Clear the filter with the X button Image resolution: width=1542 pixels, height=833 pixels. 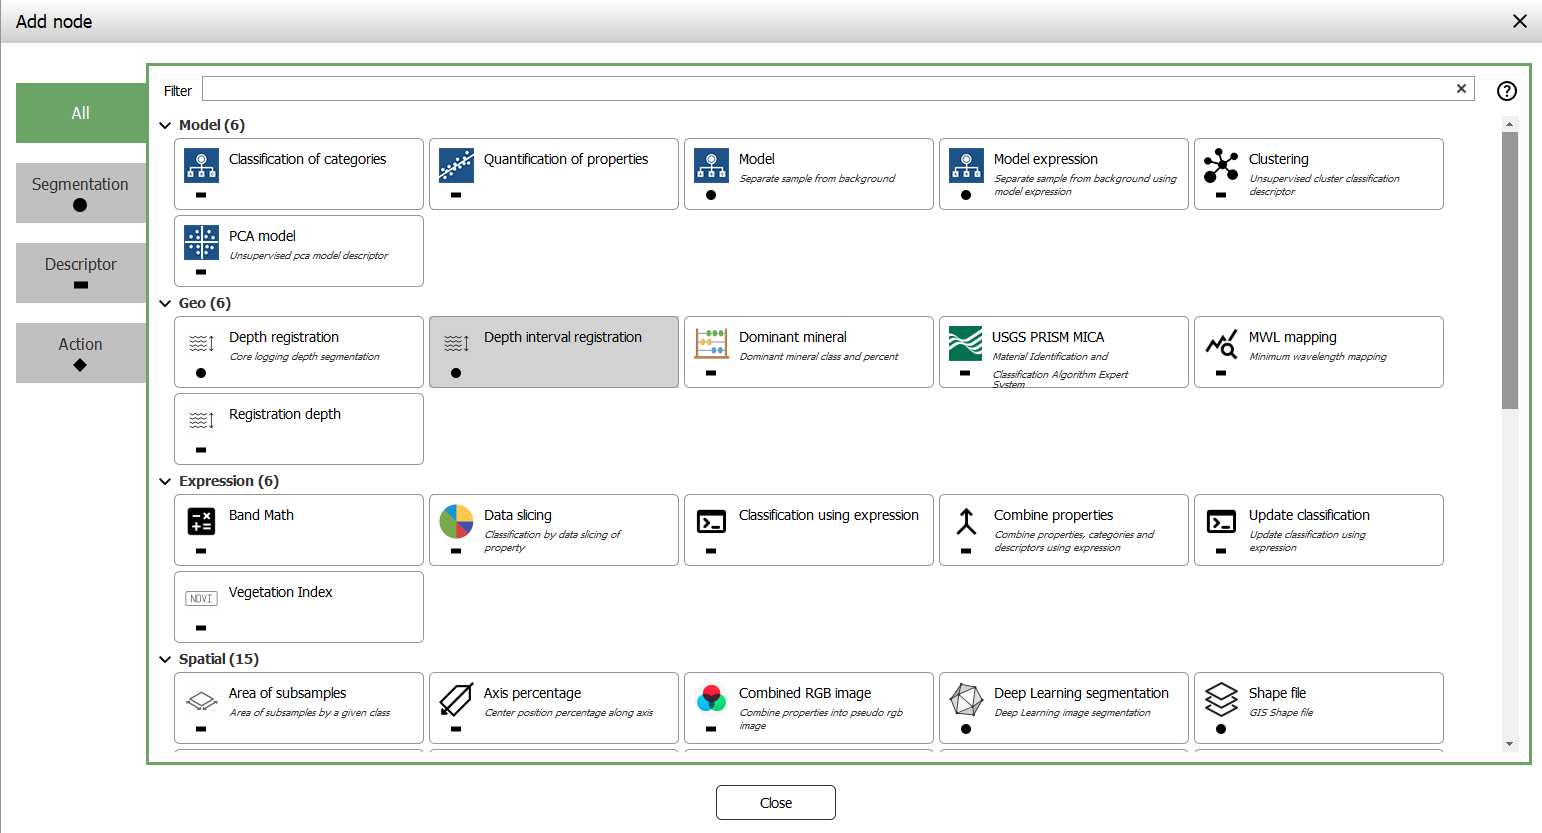(1461, 89)
